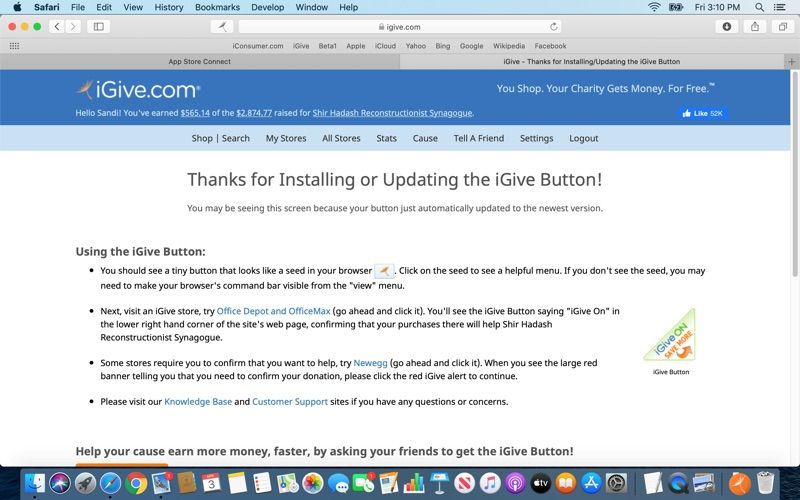Open the iCloud favorite bookmark

[x=385, y=46]
